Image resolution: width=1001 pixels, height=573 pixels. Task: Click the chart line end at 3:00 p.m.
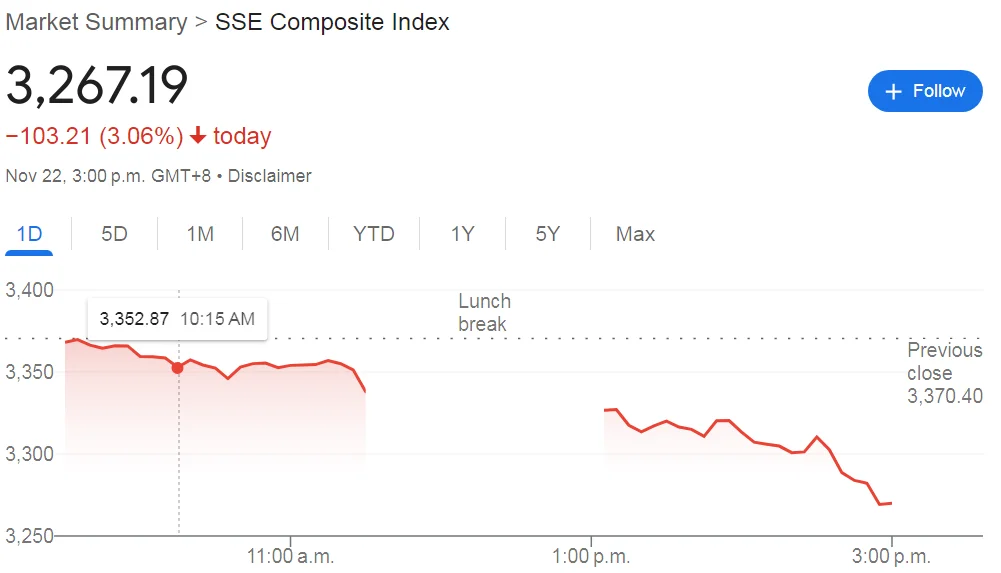click(x=891, y=503)
